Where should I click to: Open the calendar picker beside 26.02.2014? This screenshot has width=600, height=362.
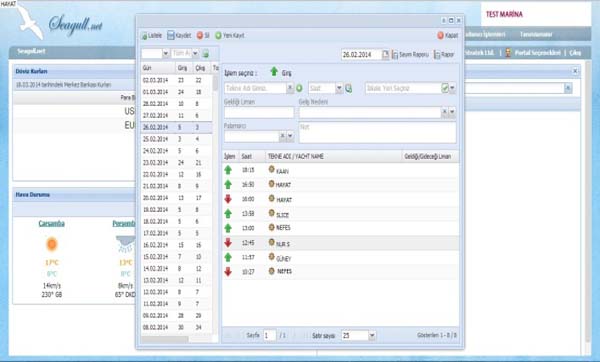pos(385,55)
